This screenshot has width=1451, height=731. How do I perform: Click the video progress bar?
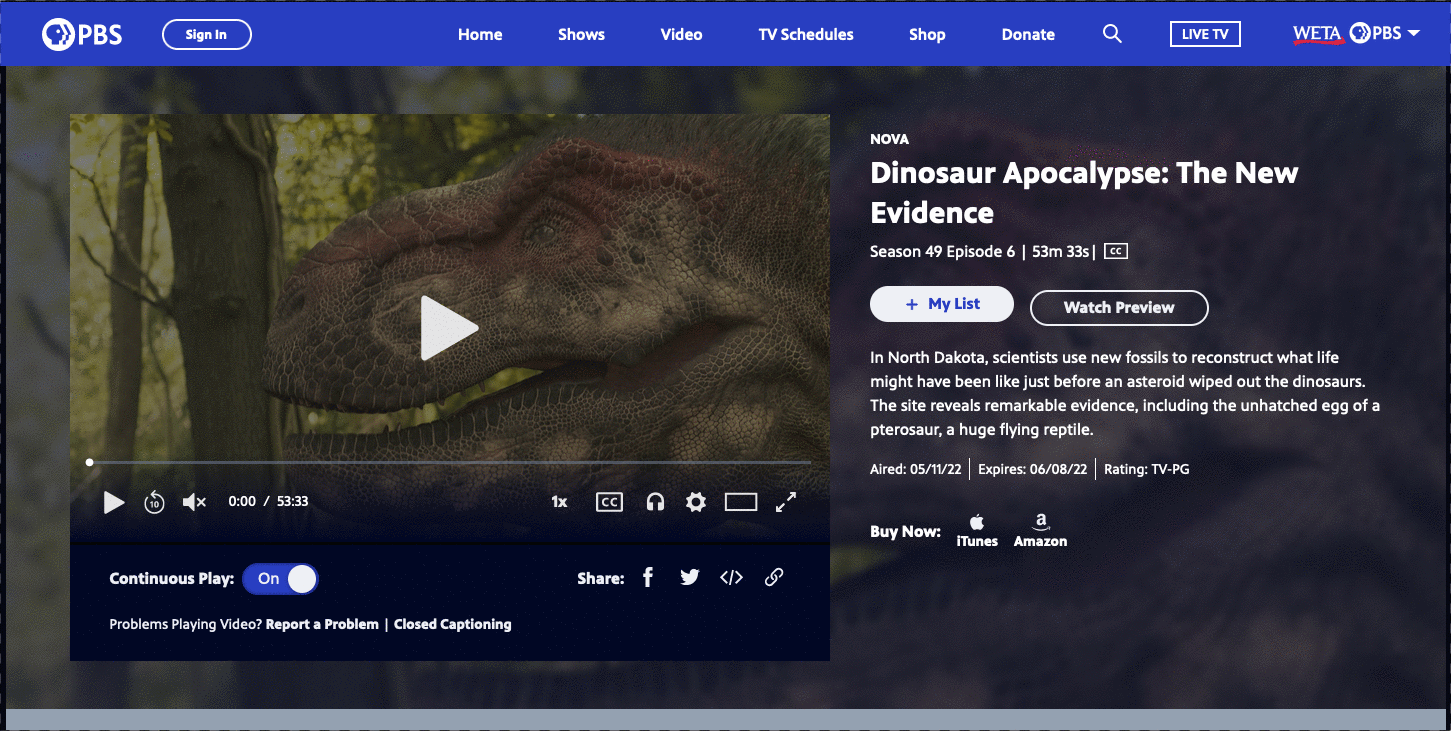450,462
